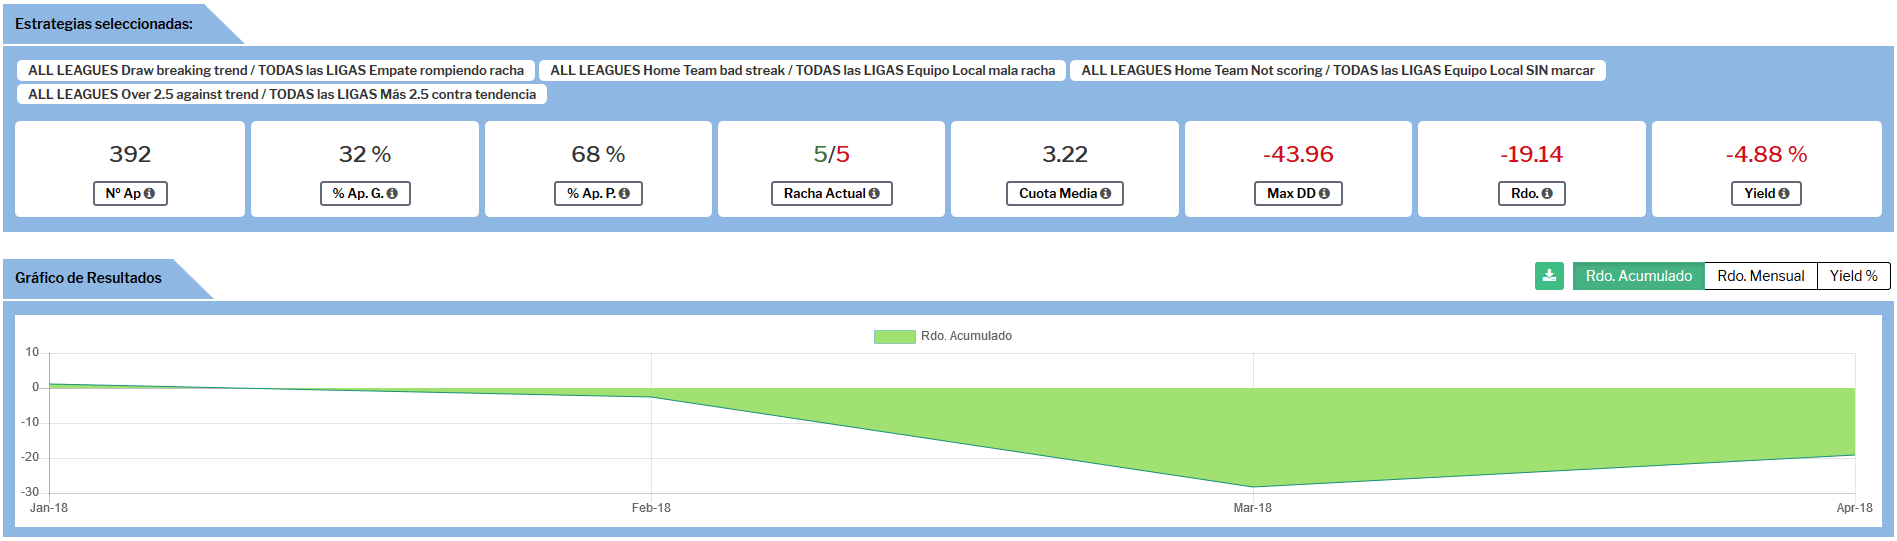Click the info icon next to Cuota Media
Image resolution: width=1897 pixels, height=541 pixels.
click(x=1105, y=194)
